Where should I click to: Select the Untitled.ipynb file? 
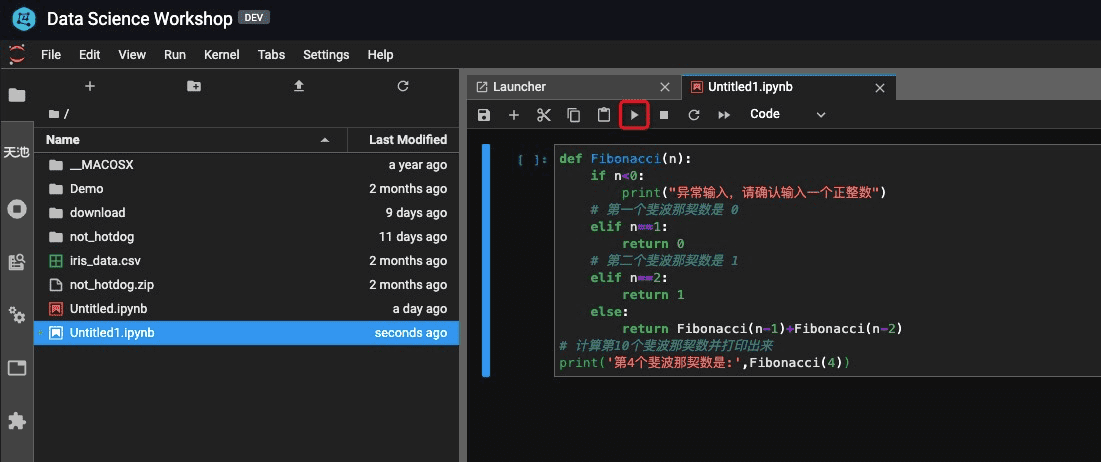246,308
